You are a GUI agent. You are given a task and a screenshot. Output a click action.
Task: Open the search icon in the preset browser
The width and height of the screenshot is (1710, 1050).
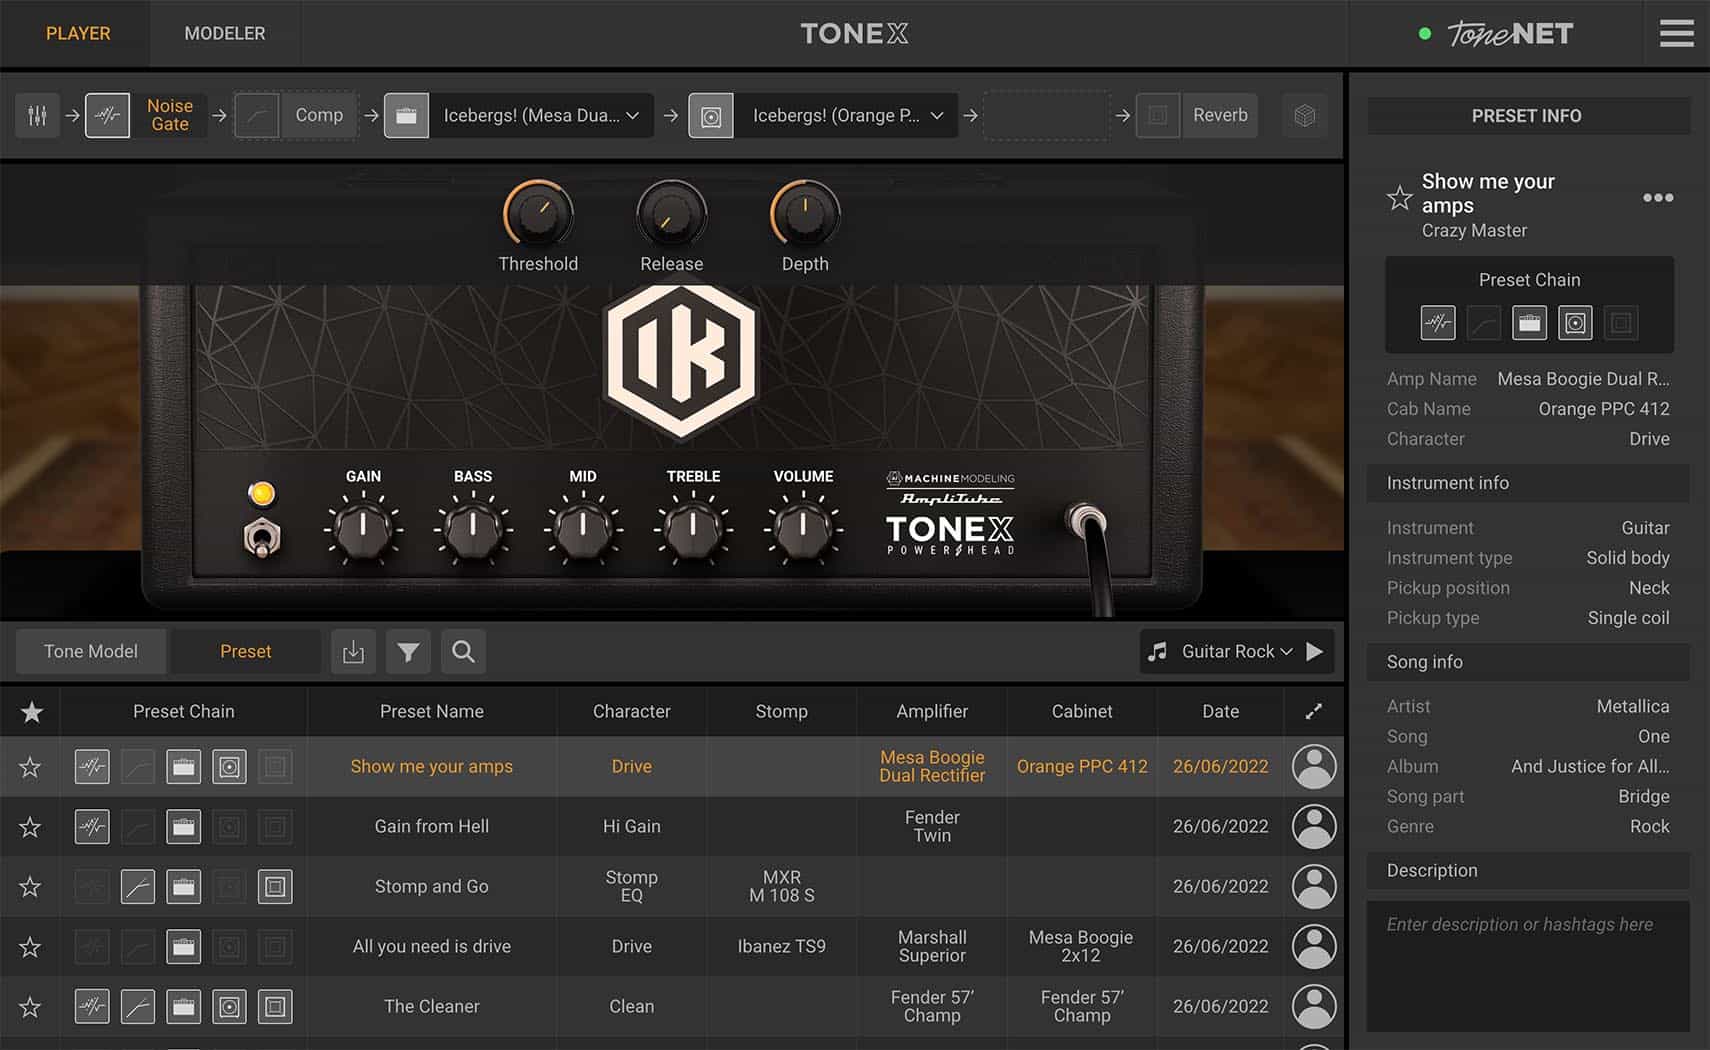(x=462, y=651)
